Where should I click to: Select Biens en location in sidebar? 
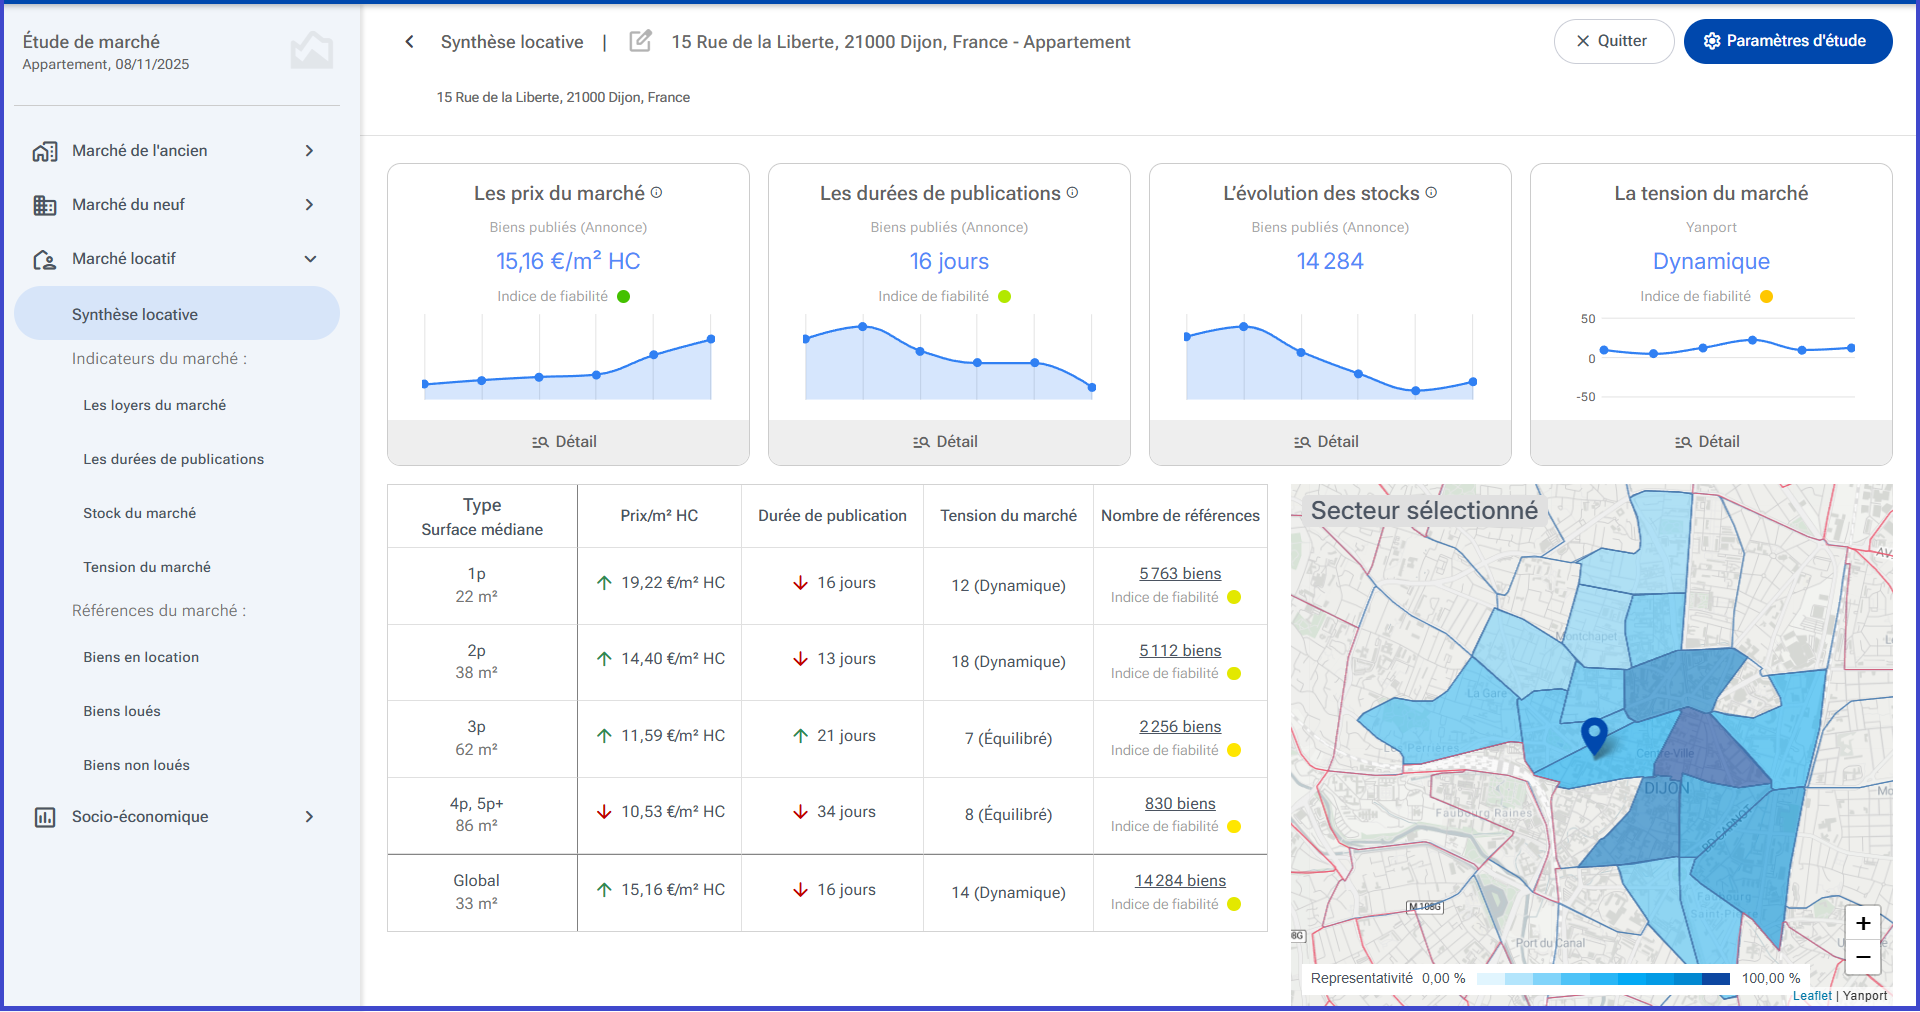pyautogui.click(x=141, y=657)
